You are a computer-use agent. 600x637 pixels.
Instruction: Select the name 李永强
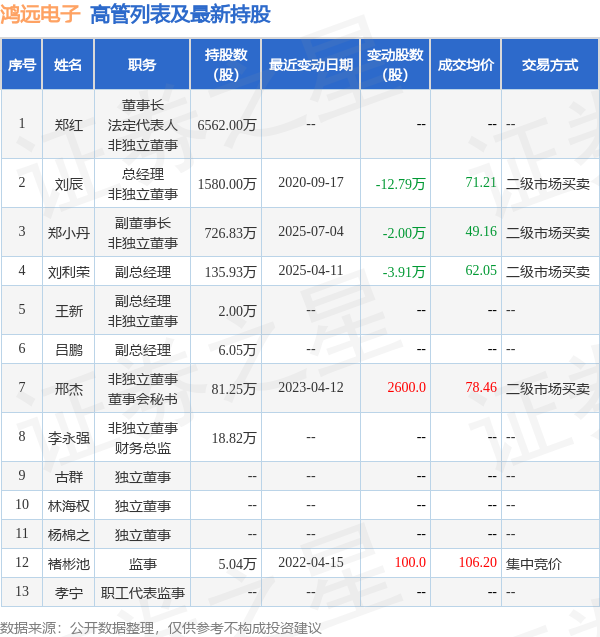pos(69,438)
